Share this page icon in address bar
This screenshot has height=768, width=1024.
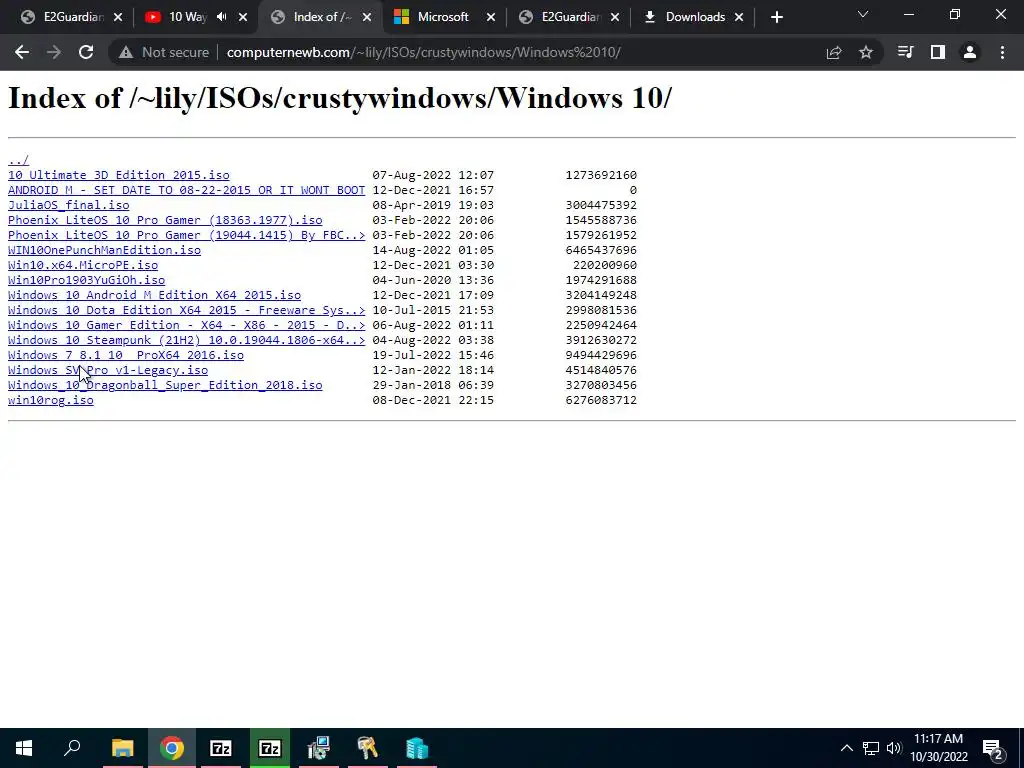tap(833, 52)
